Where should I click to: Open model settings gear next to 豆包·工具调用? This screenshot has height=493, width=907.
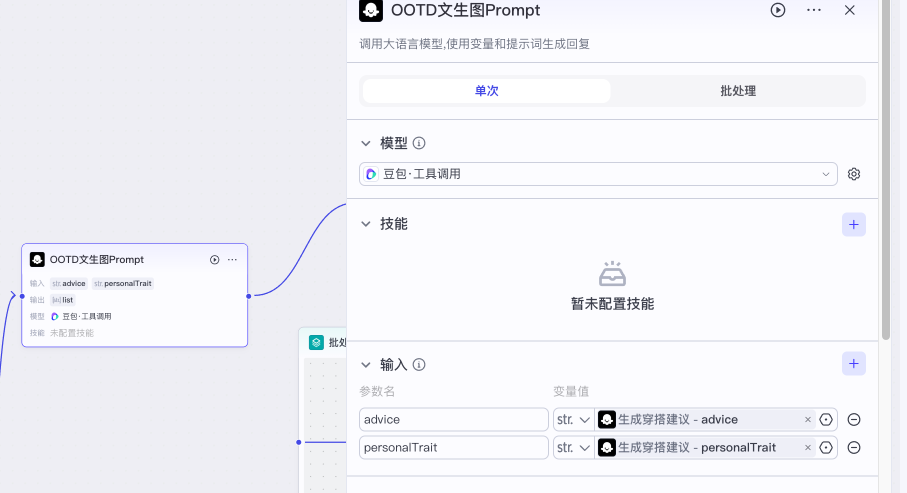coord(854,174)
